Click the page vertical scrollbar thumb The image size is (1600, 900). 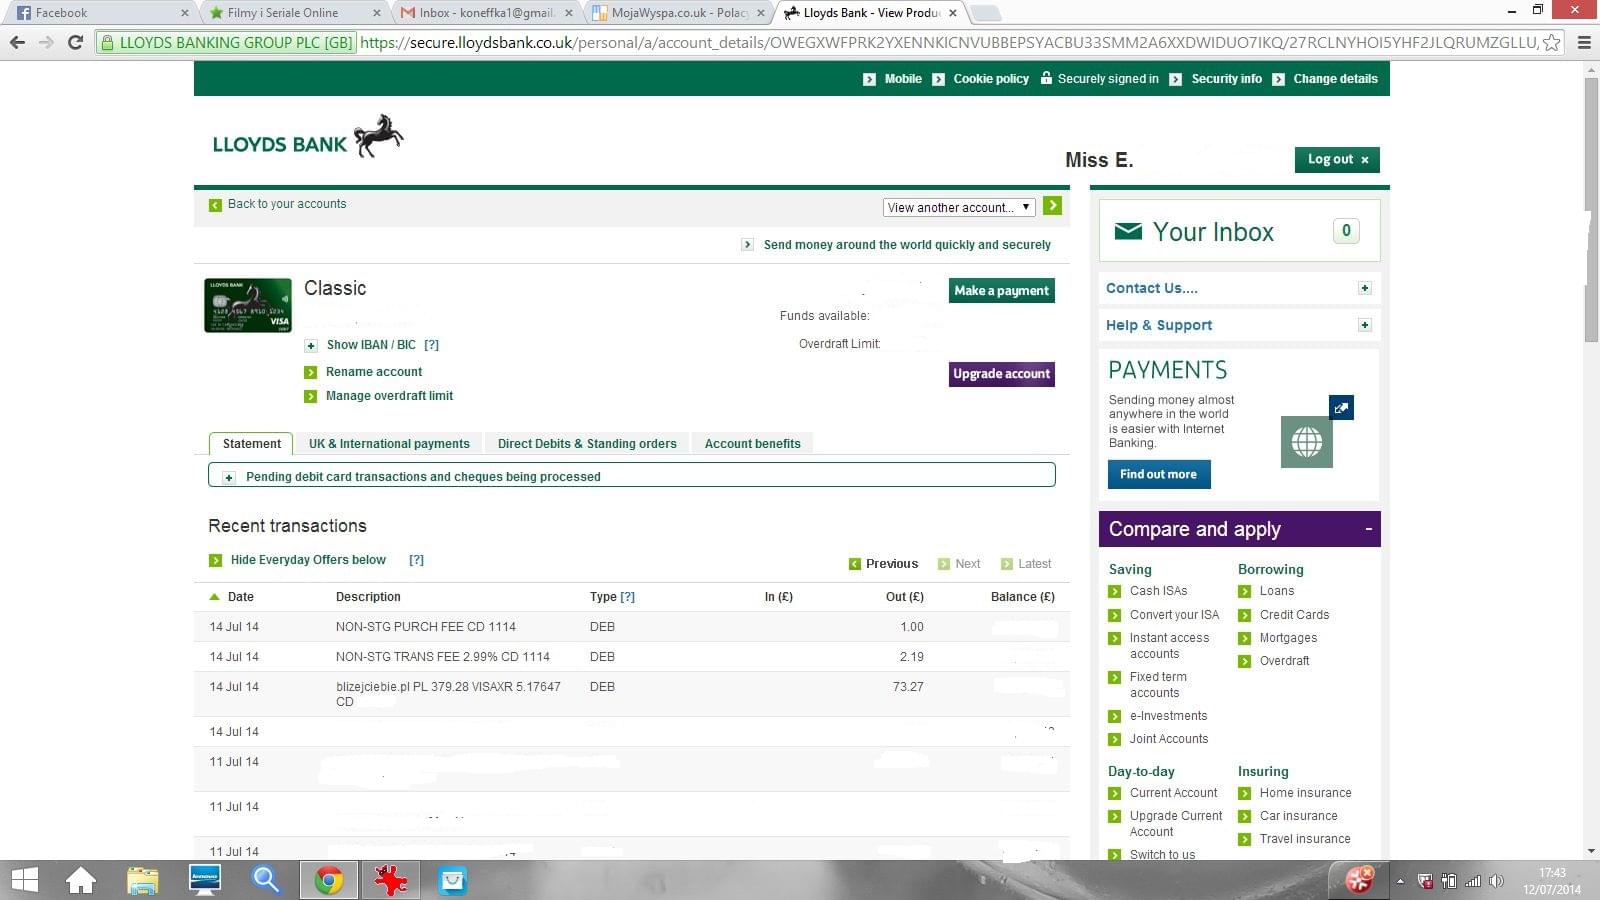[x=1591, y=210]
